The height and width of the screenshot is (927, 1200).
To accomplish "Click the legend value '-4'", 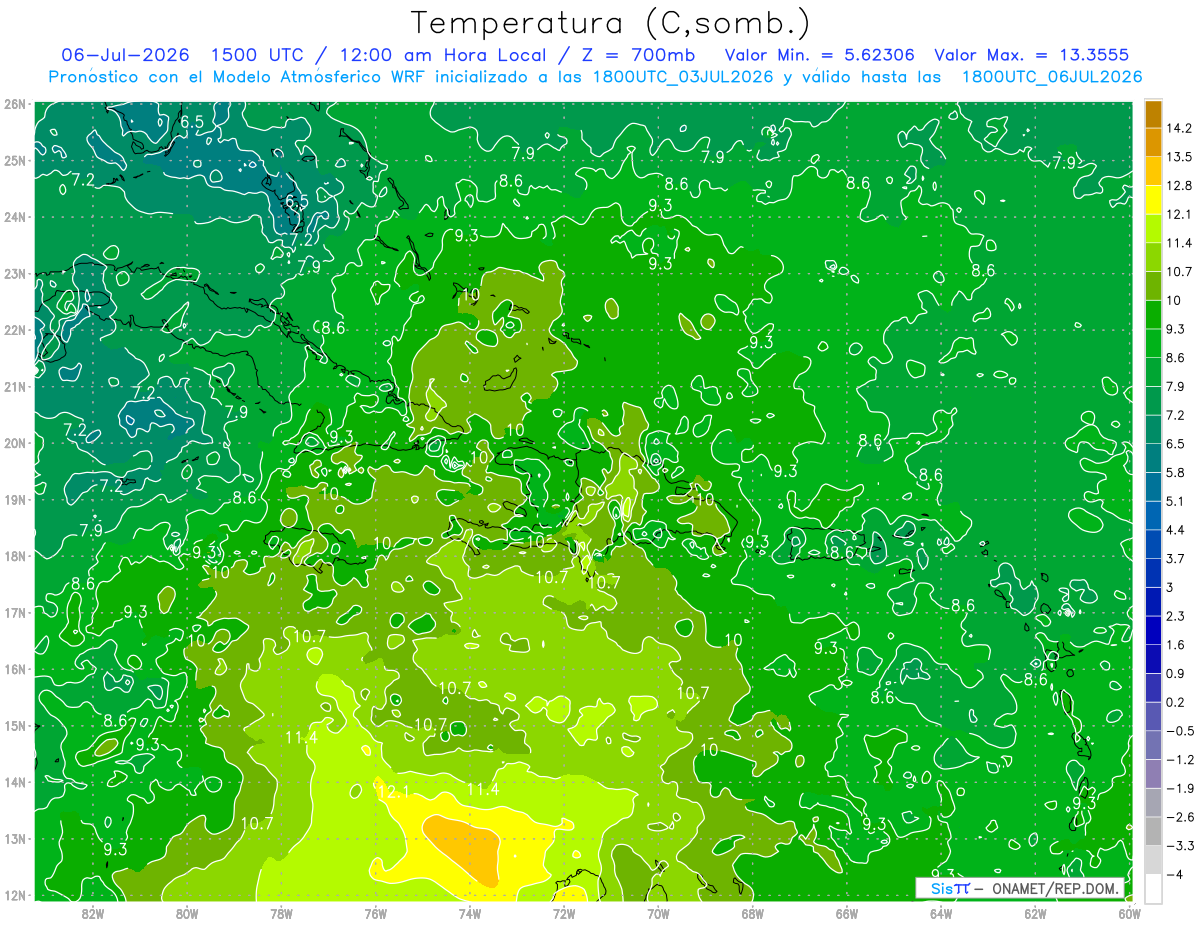I will [x=1174, y=874].
